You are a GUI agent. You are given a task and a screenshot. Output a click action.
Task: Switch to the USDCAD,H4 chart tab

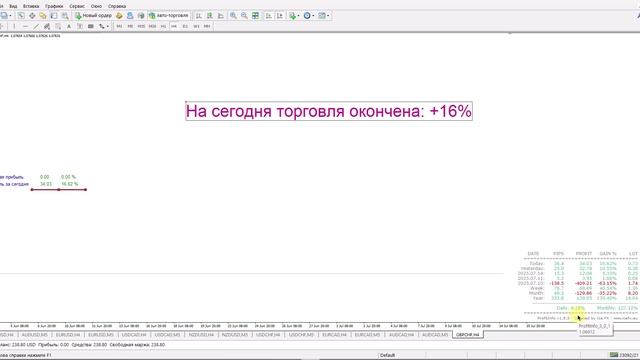point(134,335)
